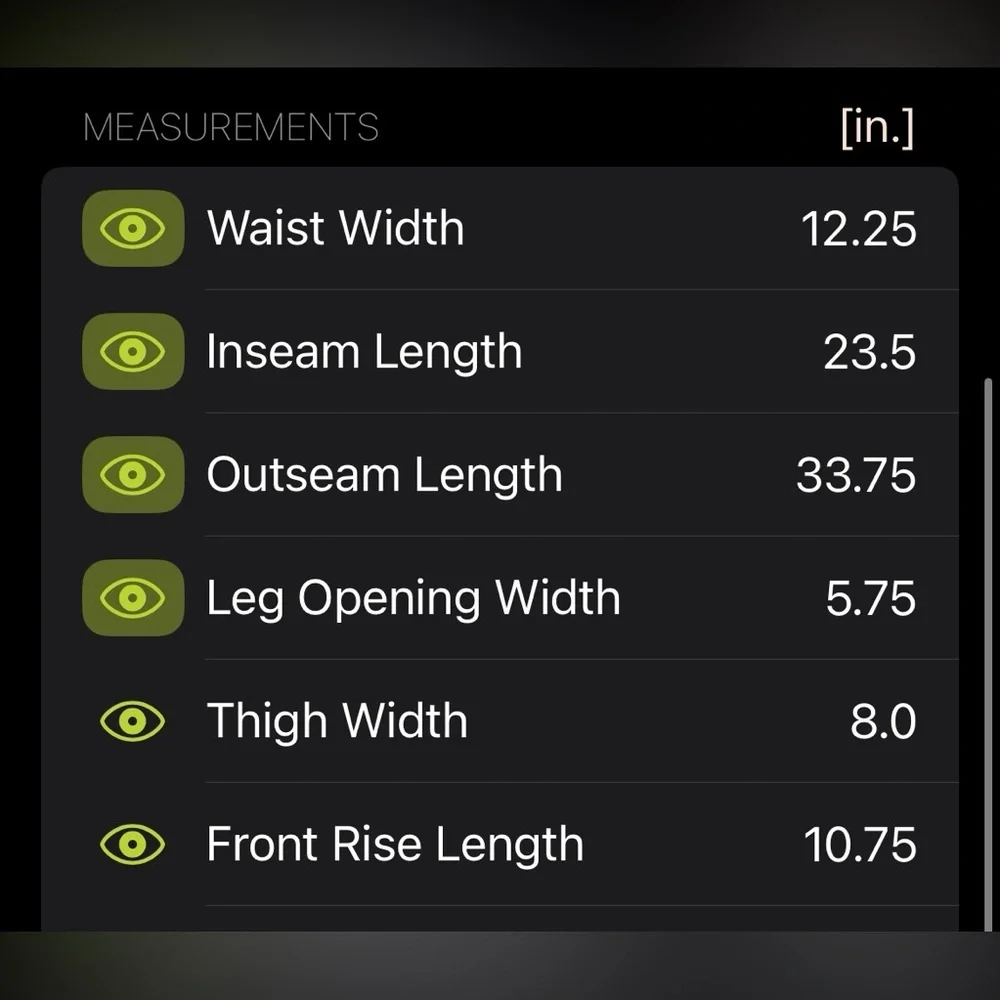The width and height of the screenshot is (1000, 1000).
Task: Enable the Front Rise Length eye icon
Action: pos(133,845)
